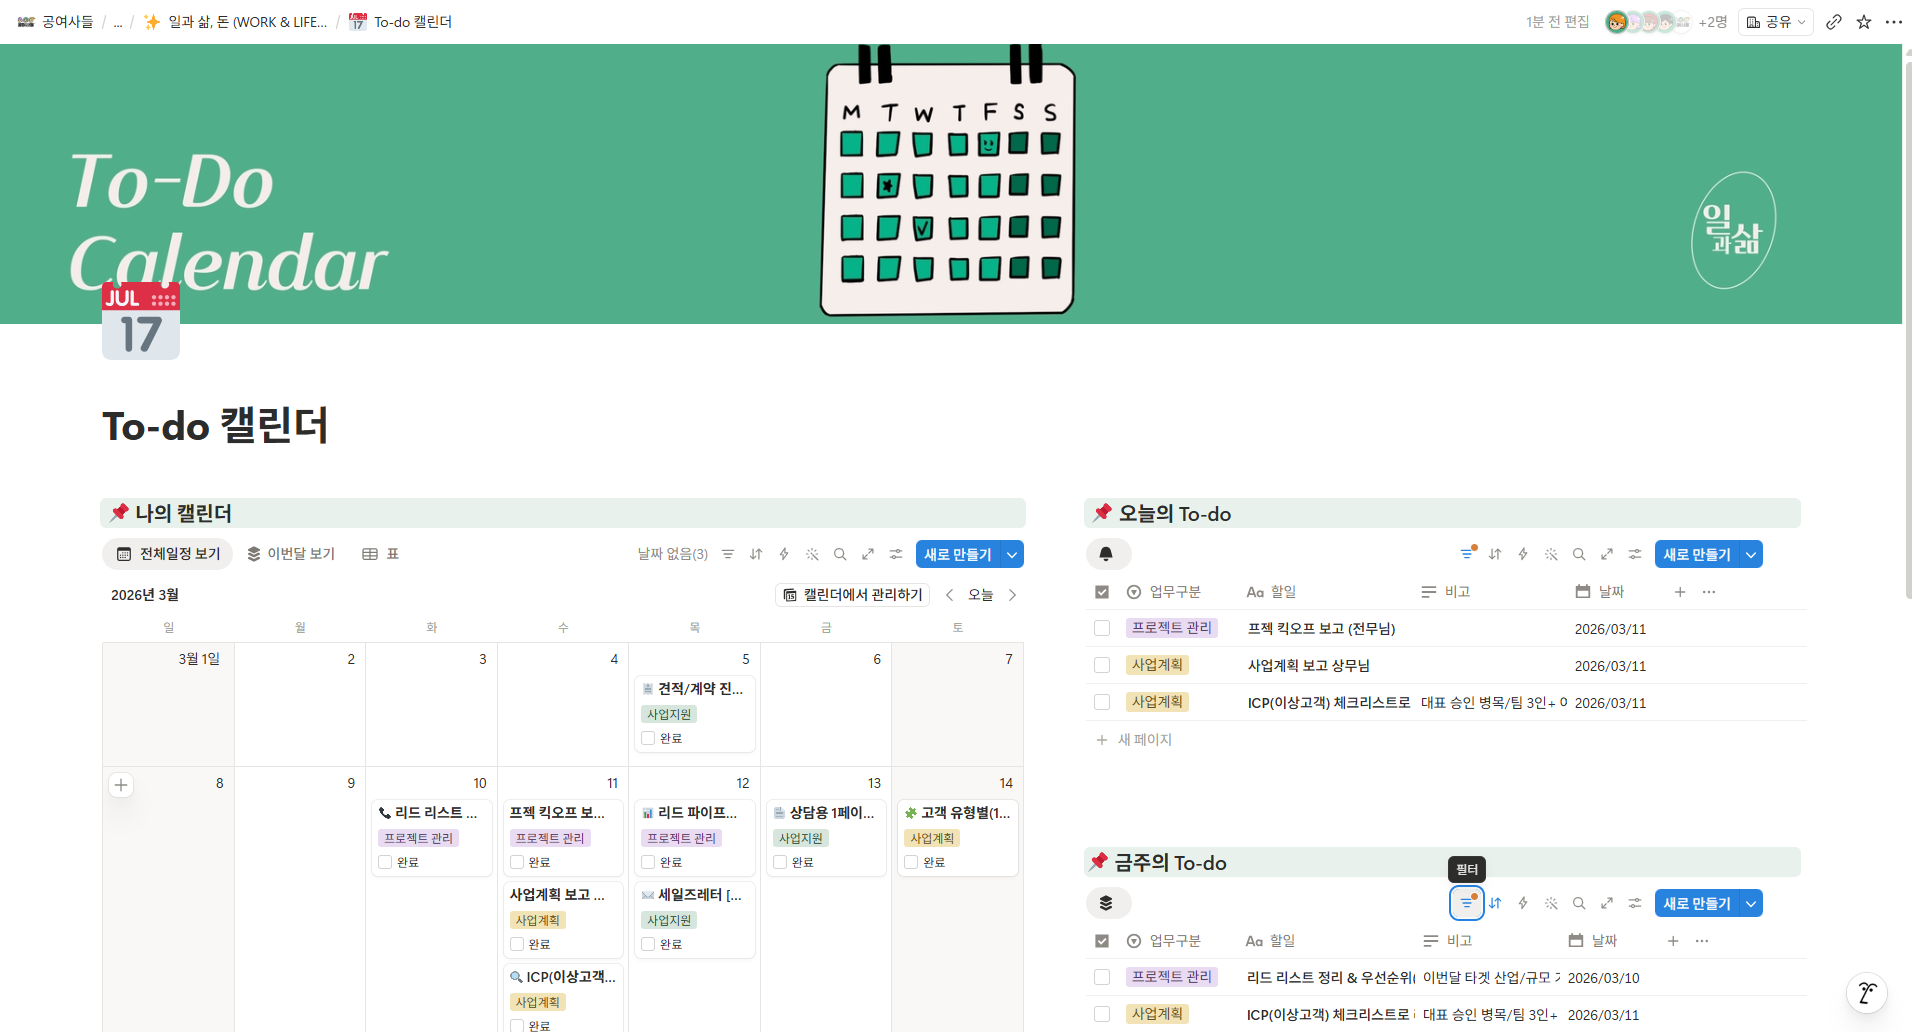
Task: Copy page link with the link icon
Action: coord(1833,22)
